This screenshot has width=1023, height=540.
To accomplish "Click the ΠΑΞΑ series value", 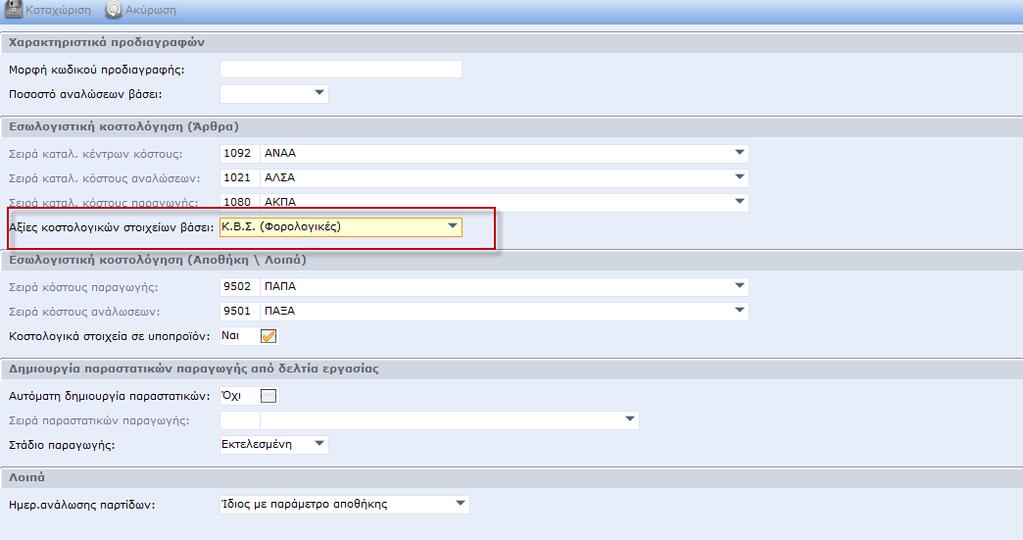I will tap(279, 310).
